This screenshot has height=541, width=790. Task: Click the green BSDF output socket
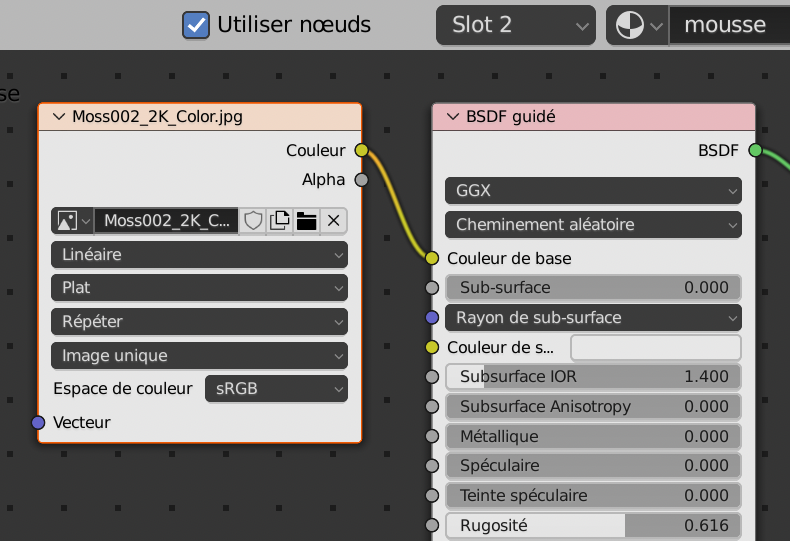(x=755, y=151)
